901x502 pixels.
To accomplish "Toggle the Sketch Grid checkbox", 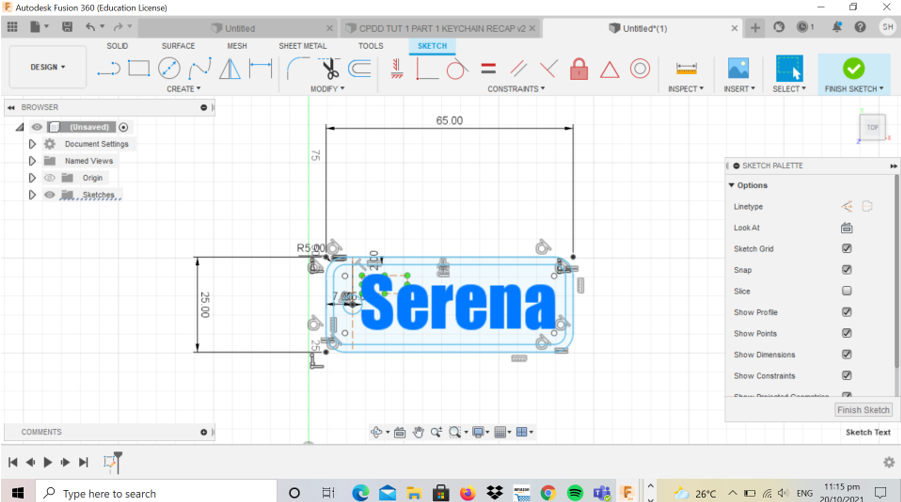I will [846, 248].
